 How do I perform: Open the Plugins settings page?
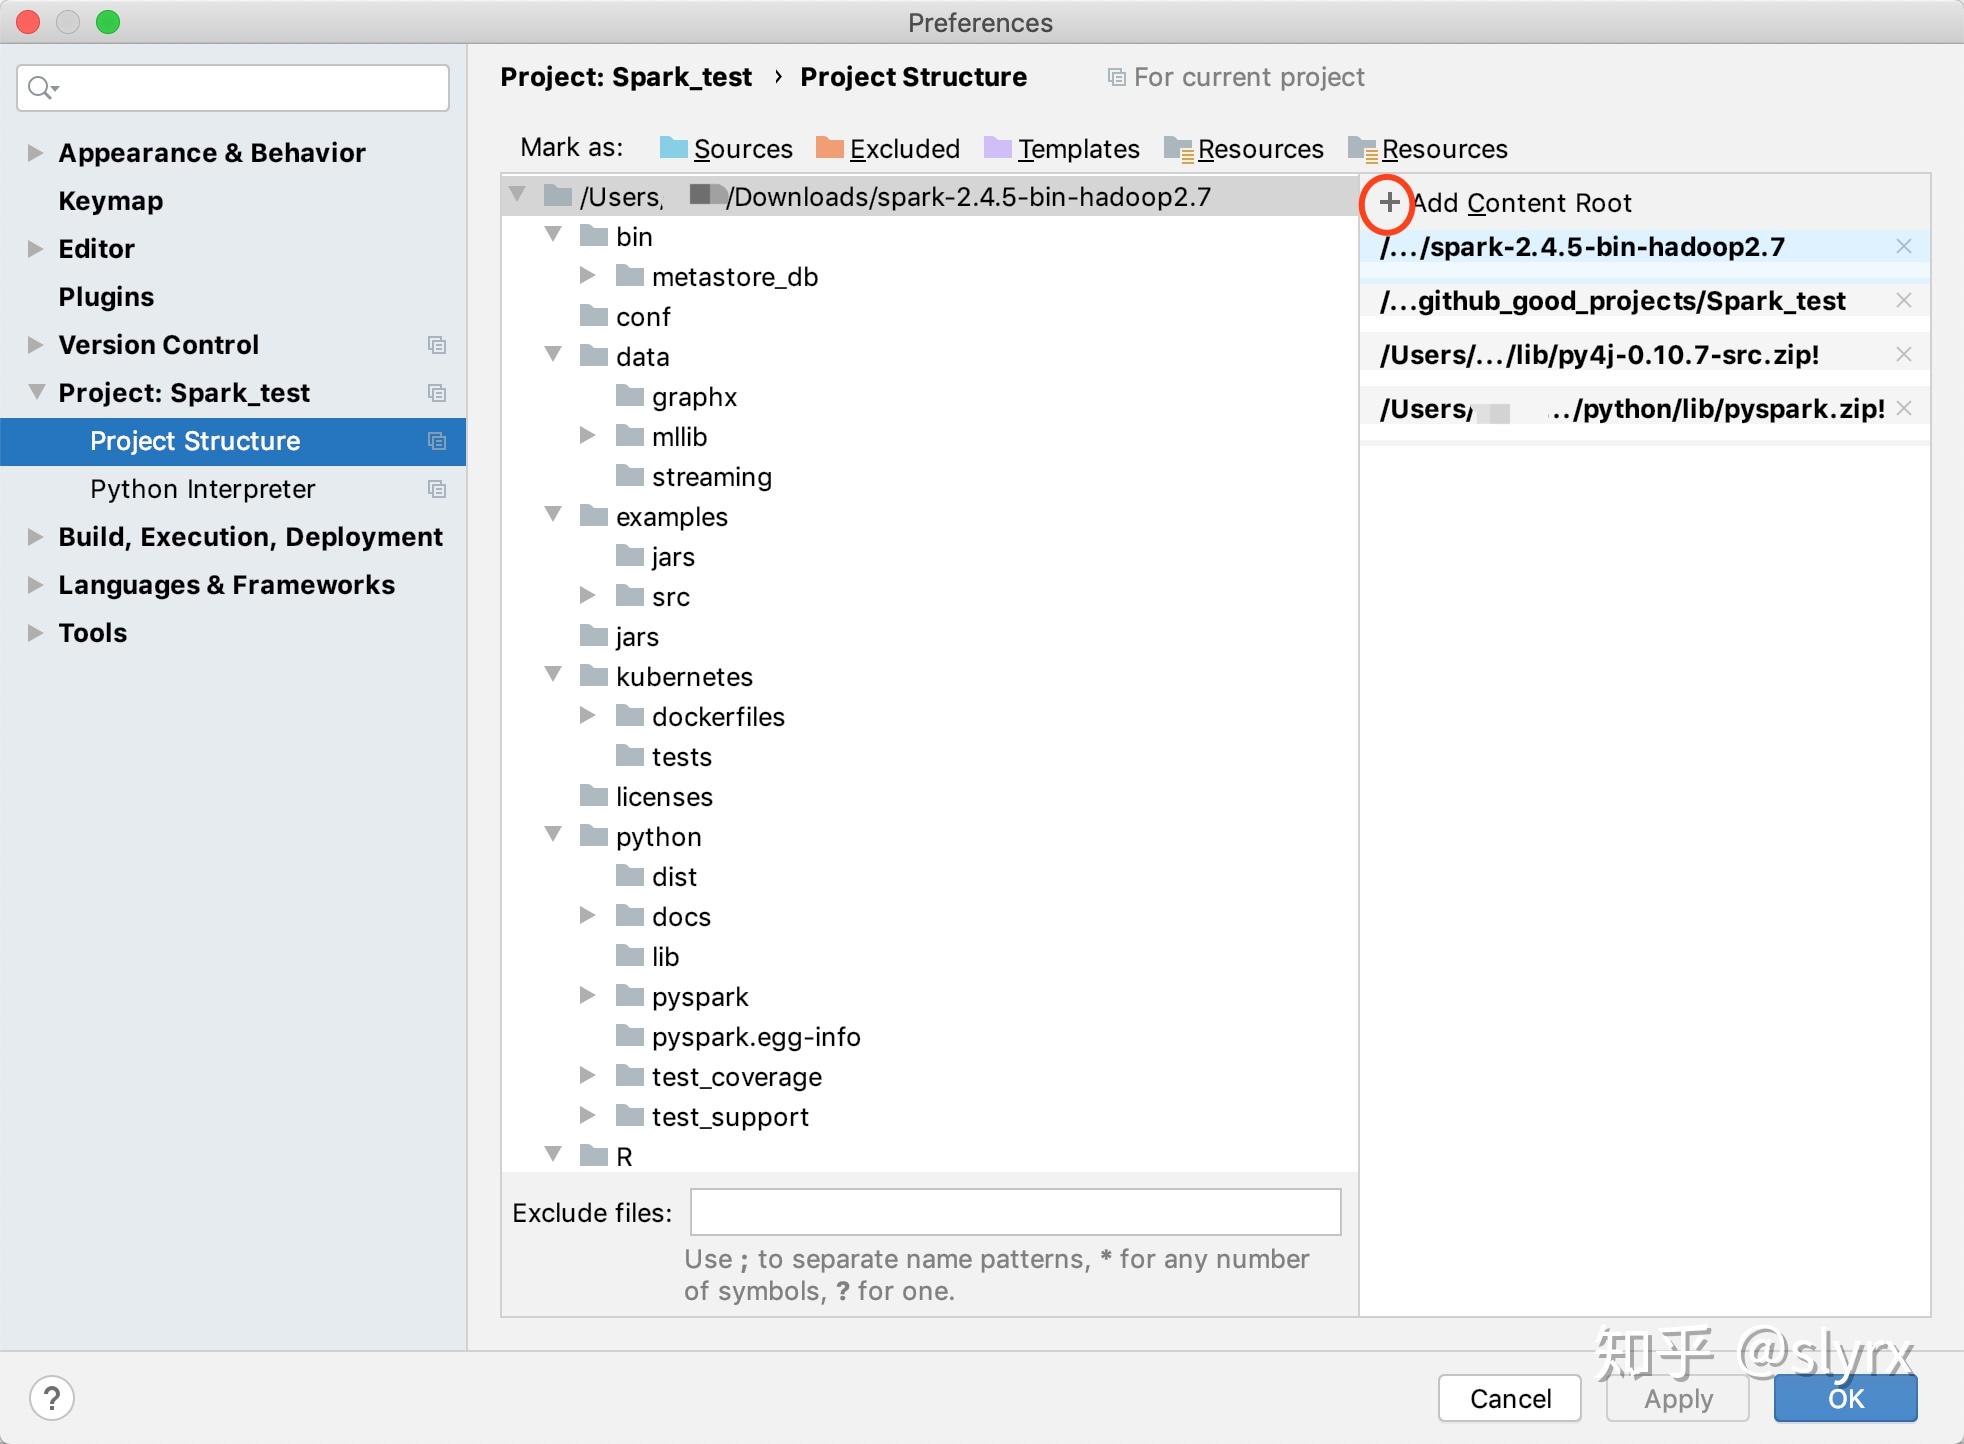pos(106,296)
